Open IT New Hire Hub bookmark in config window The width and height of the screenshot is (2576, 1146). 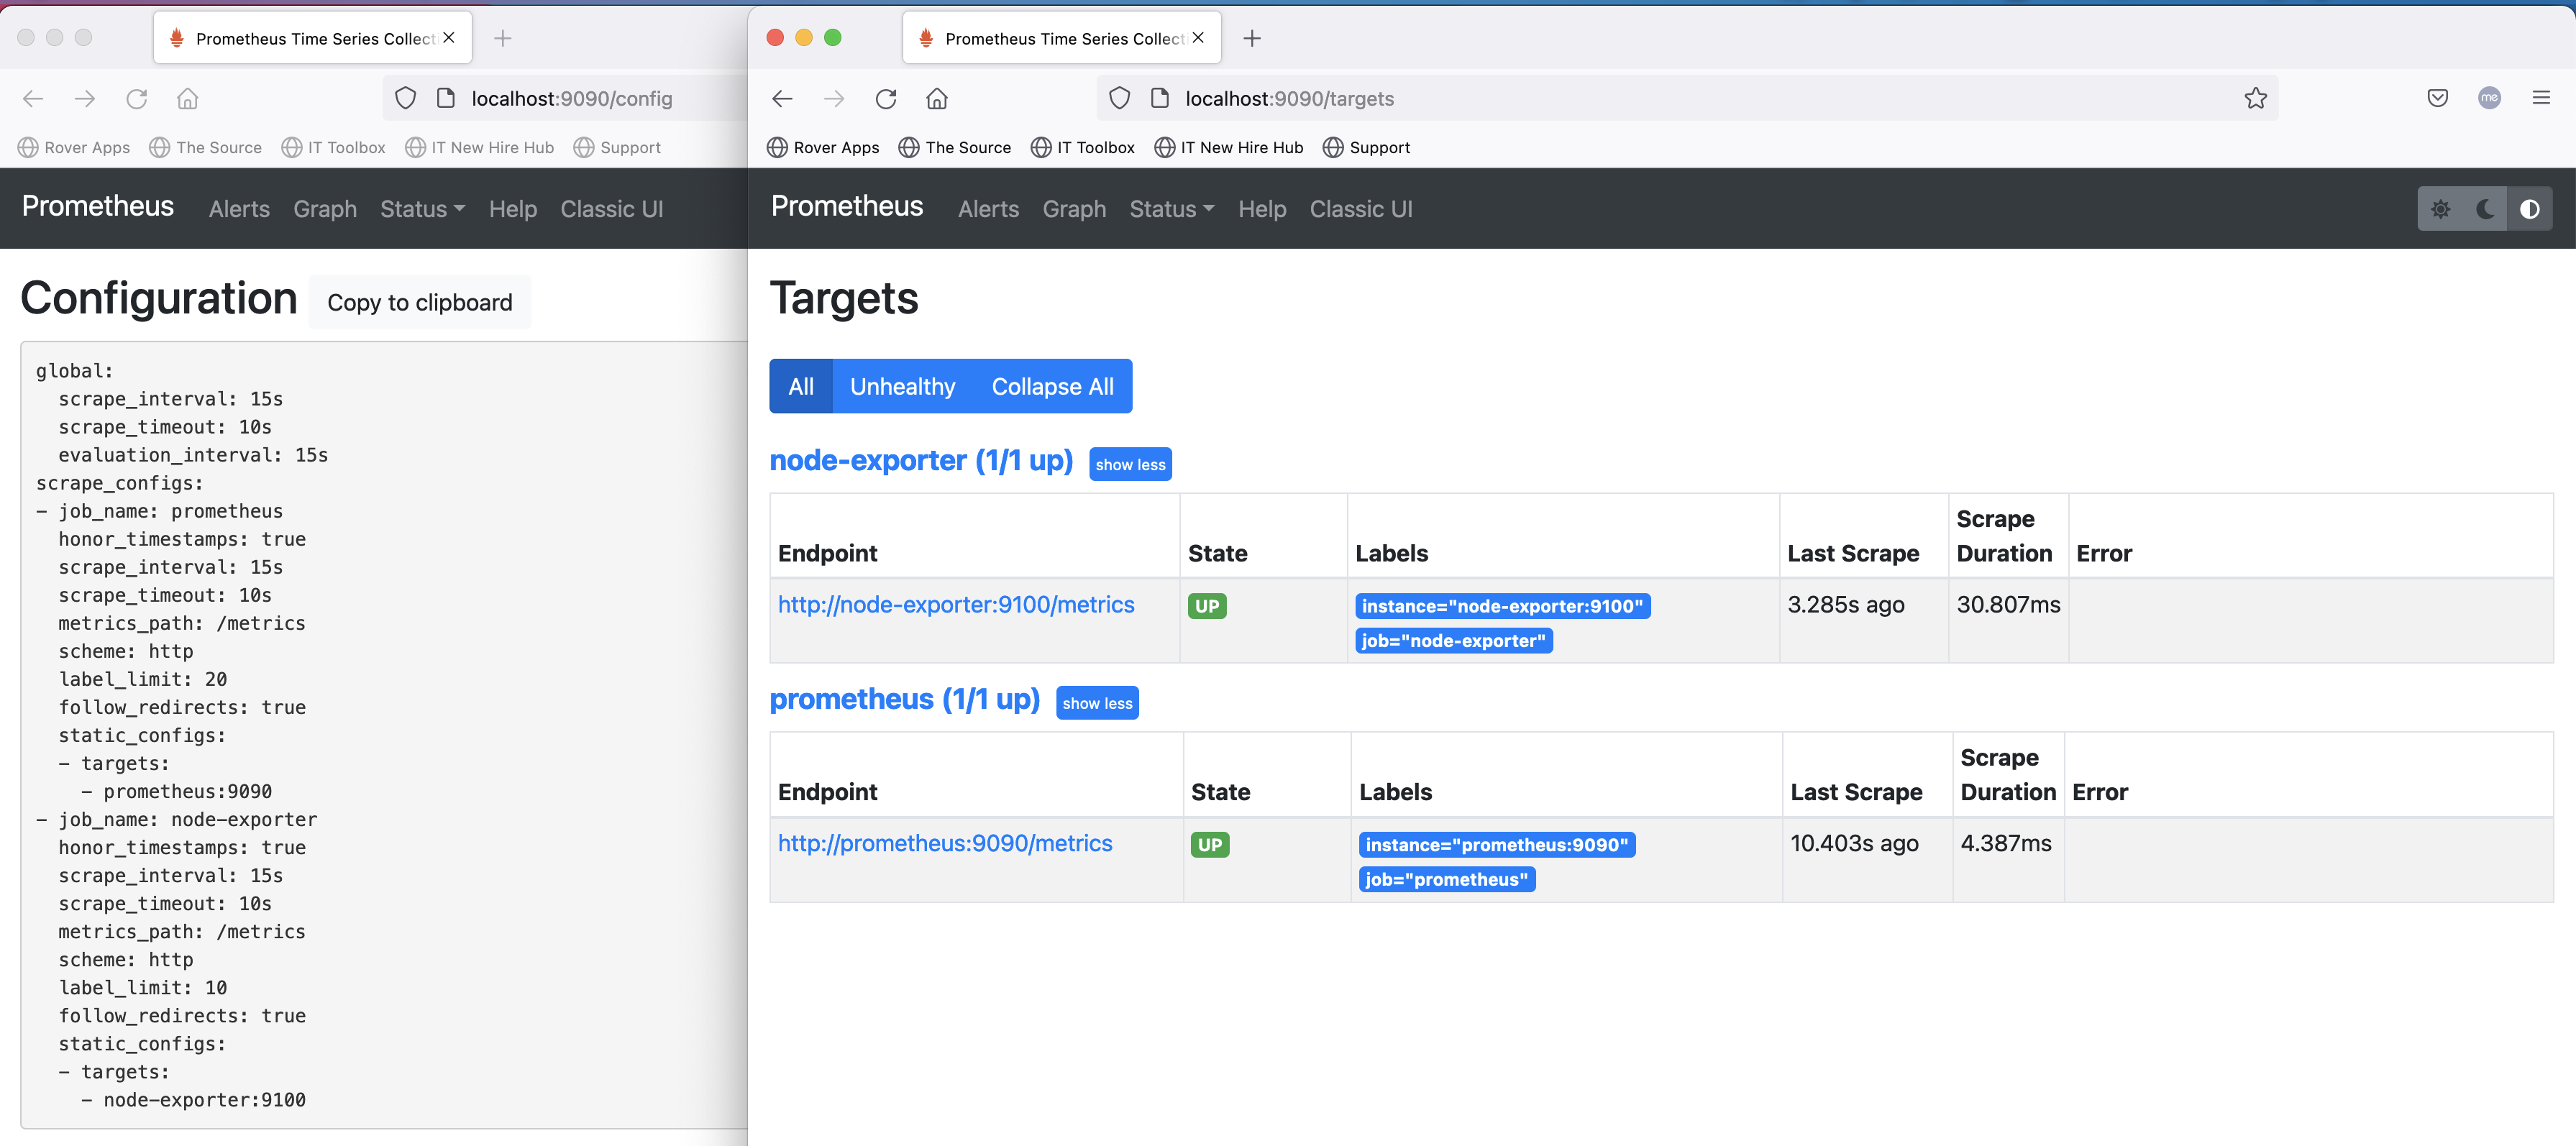coord(480,147)
